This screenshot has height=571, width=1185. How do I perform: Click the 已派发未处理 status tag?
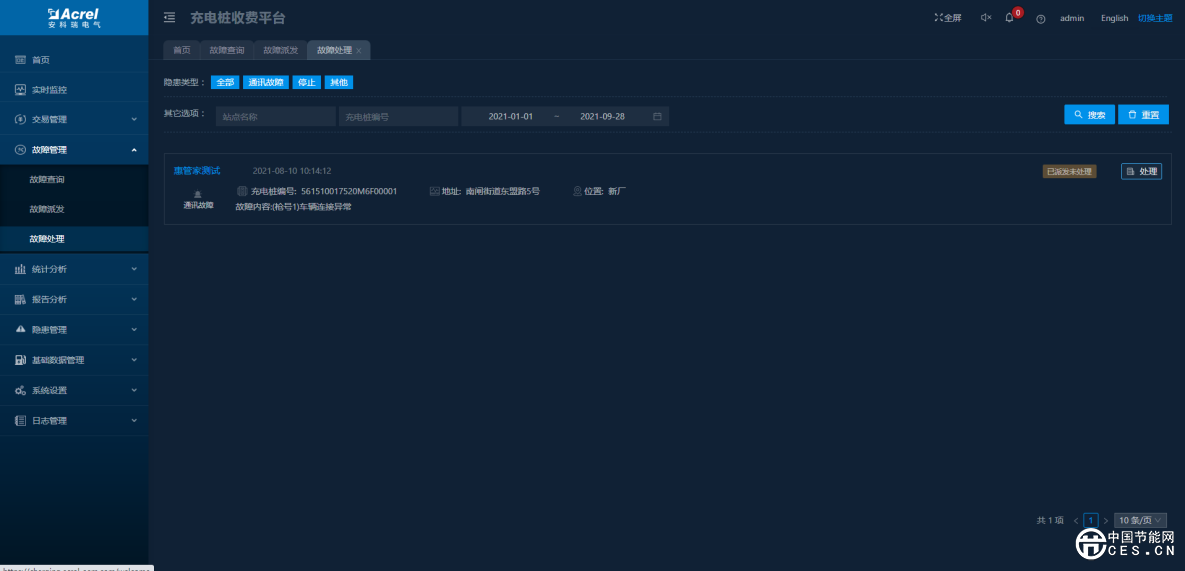tap(1069, 171)
